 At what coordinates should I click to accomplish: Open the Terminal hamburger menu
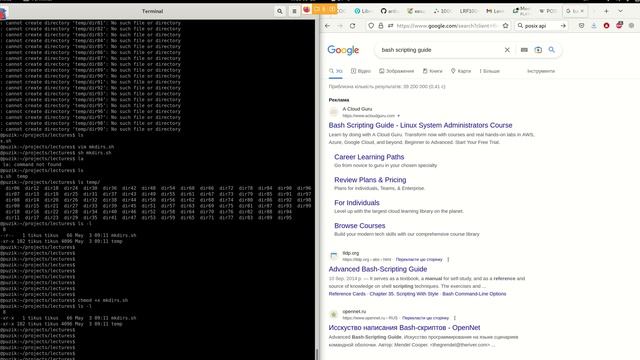[x=294, y=11]
